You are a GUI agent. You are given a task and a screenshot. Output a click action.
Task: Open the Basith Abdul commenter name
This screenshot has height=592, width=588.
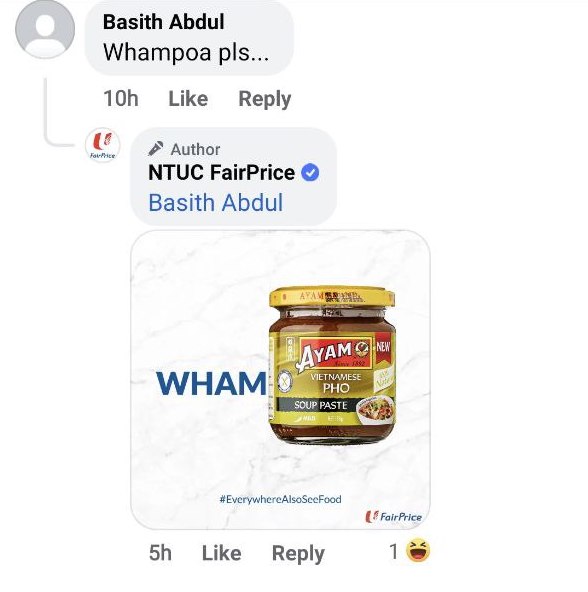pos(164,22)
